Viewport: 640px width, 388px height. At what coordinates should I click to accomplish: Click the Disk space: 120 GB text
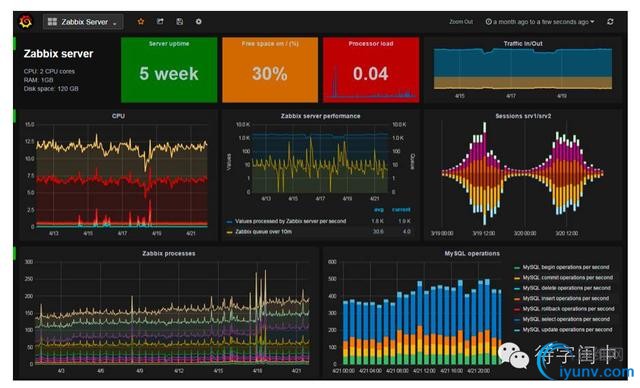(x=51, y=89)
